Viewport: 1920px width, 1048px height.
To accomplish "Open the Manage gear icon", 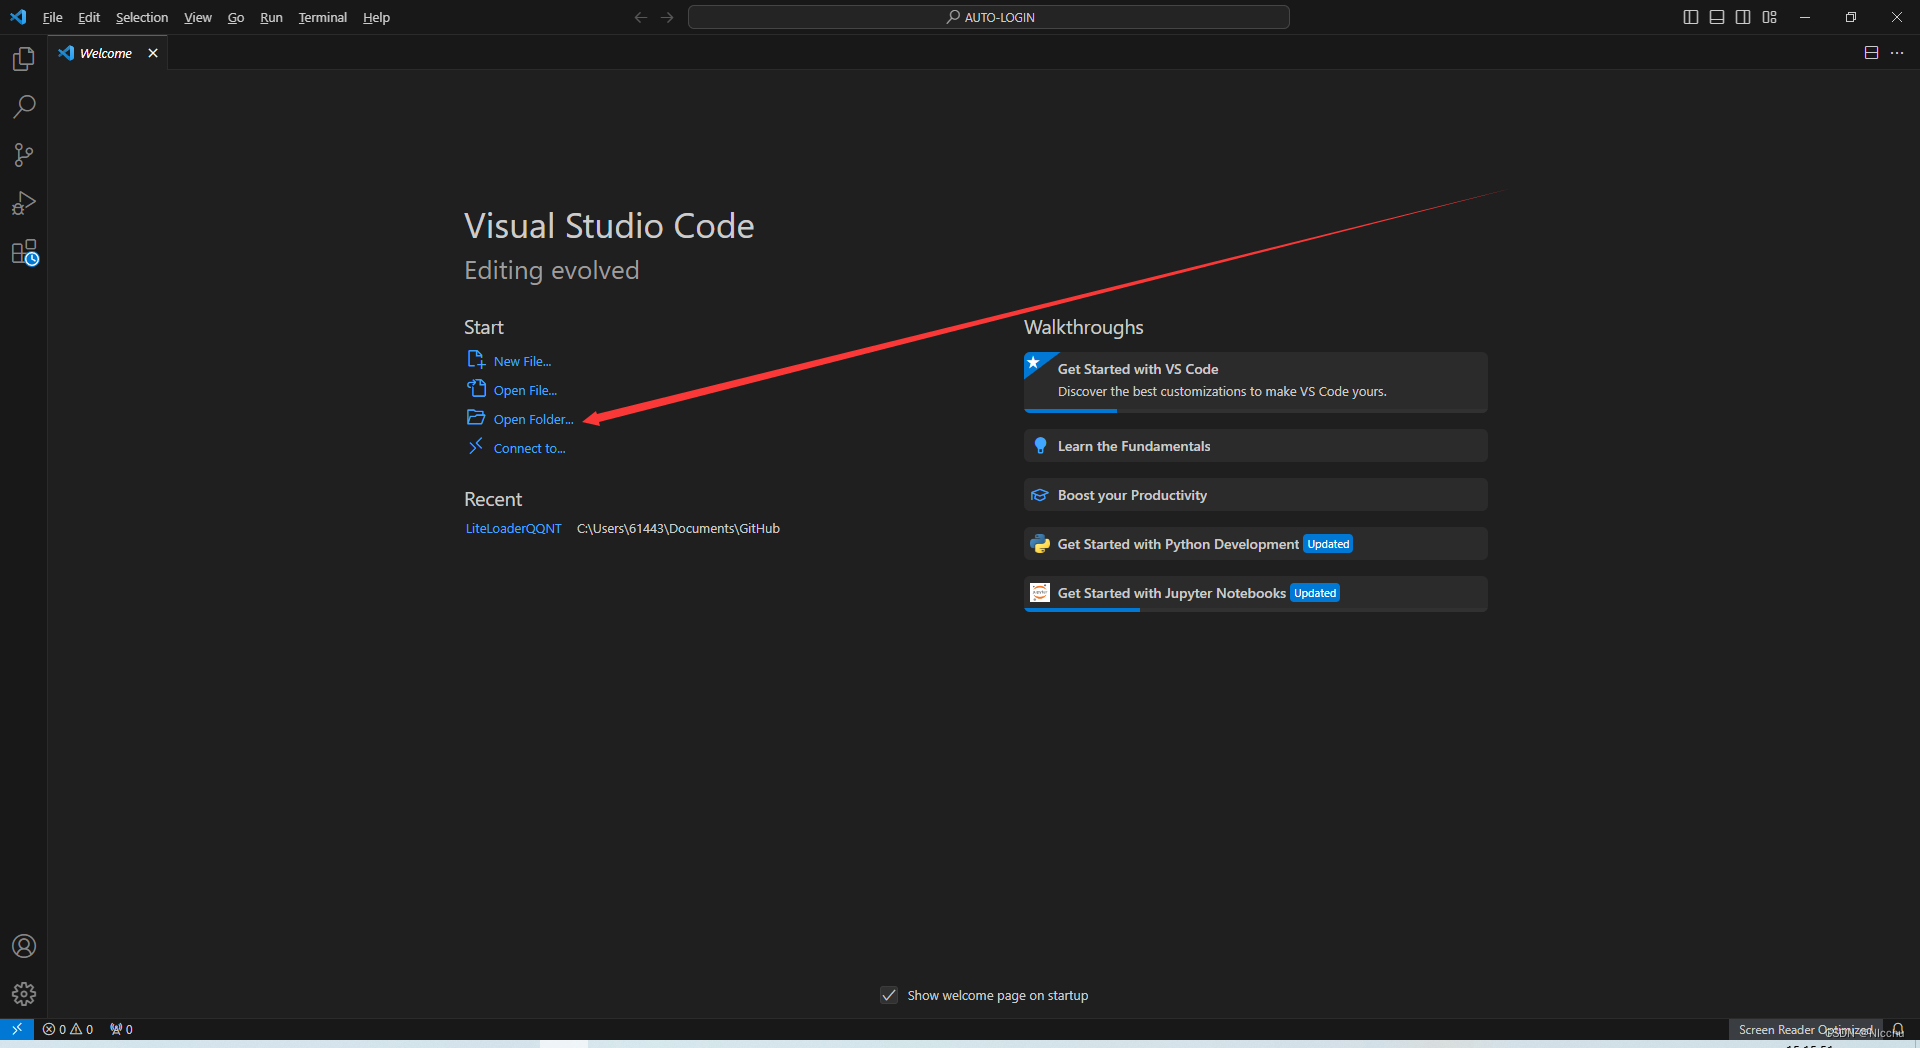I will [24, 994].
